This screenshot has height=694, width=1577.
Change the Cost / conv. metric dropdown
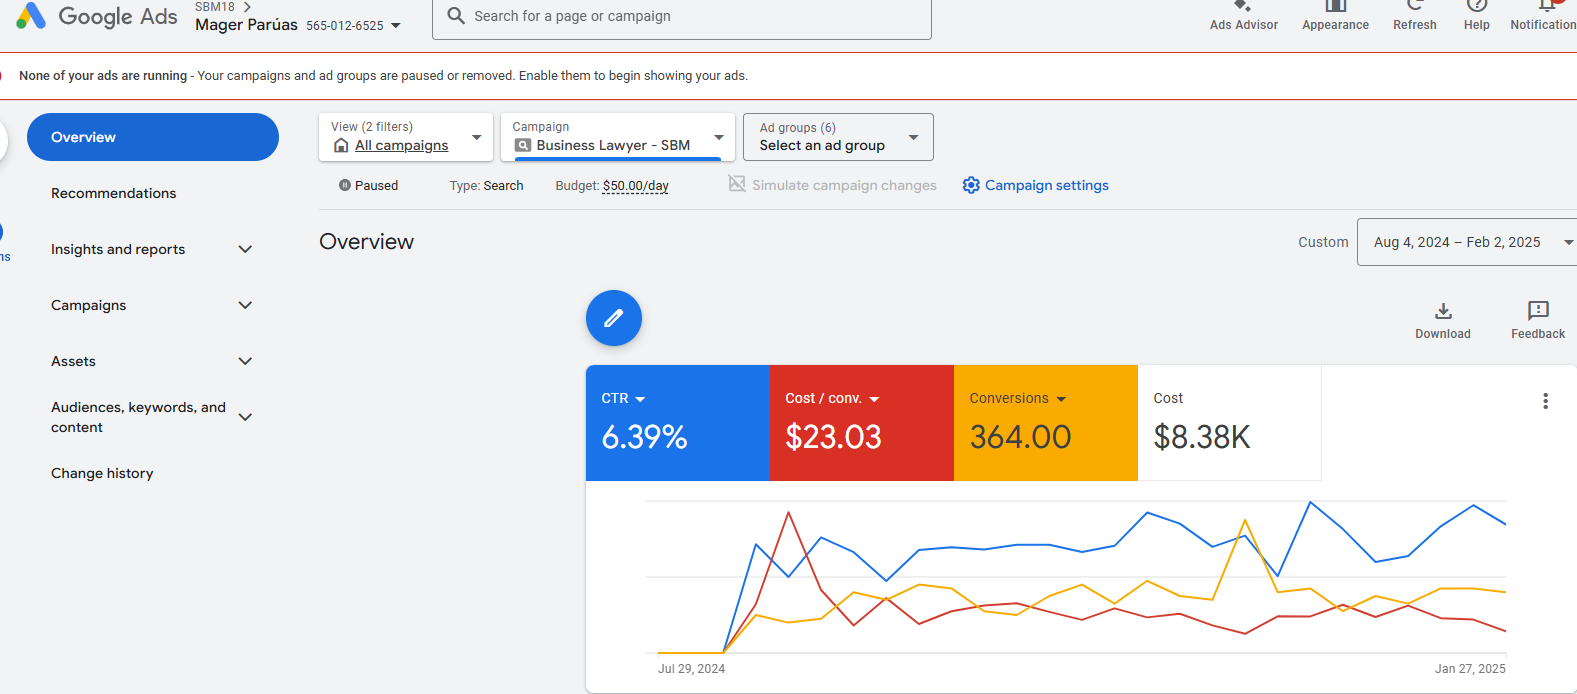click(x=874, y=399)
